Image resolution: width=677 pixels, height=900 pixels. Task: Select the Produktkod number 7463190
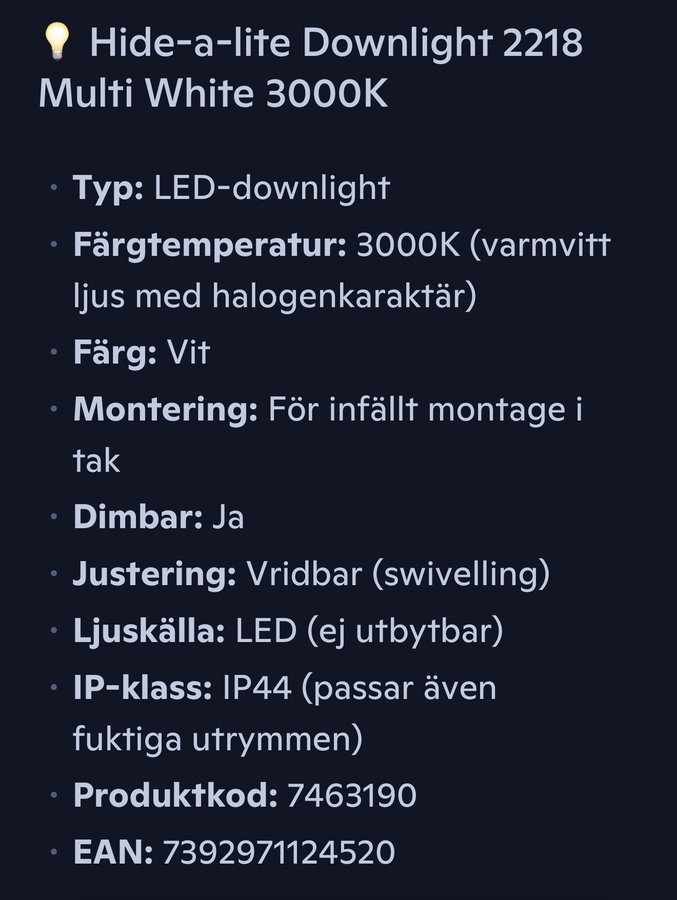351,796
